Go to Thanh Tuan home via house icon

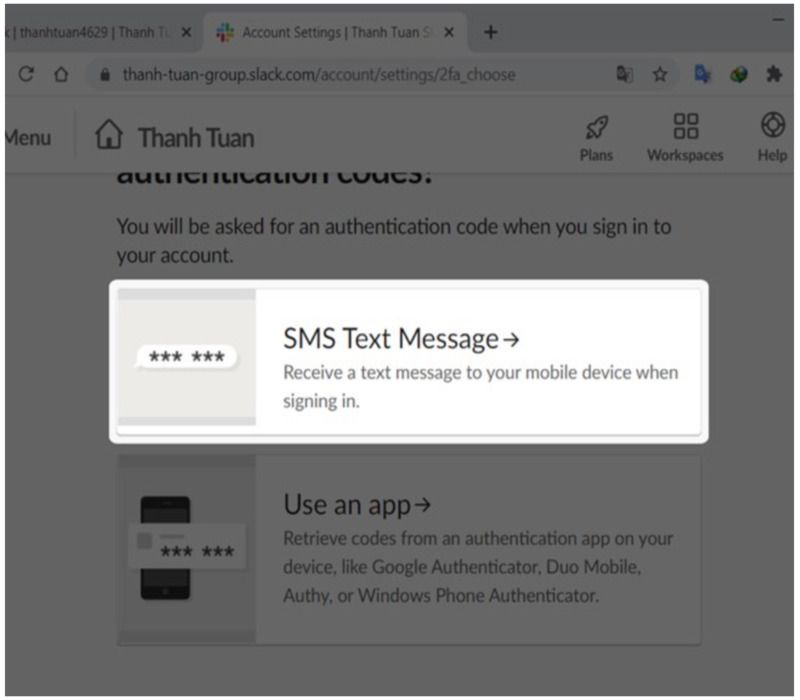109,135
